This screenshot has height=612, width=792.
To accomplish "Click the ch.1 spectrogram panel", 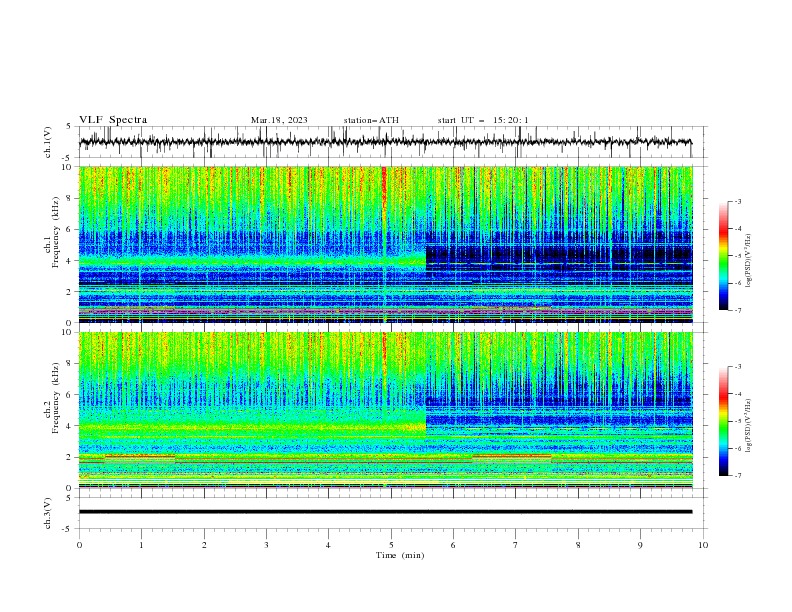I will coord(385,244).
